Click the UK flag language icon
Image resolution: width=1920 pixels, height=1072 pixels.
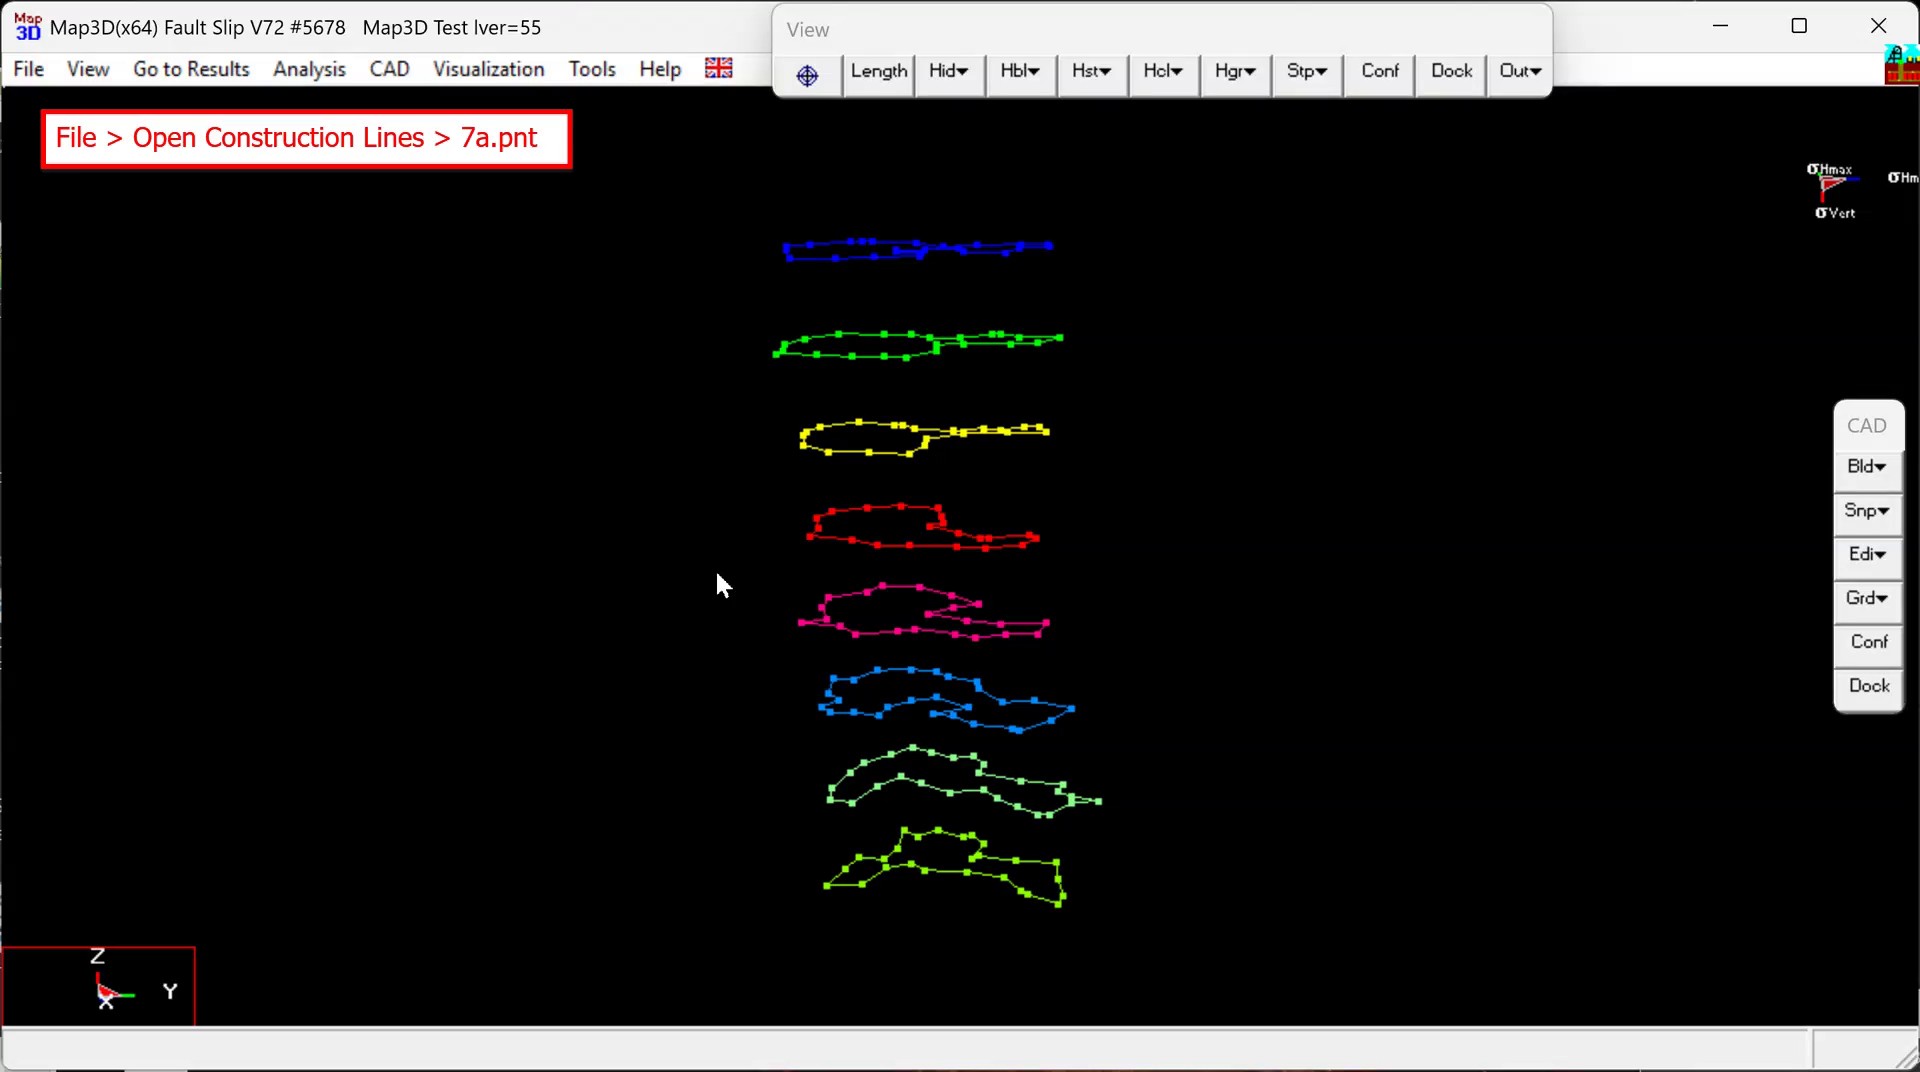[718, 68]
